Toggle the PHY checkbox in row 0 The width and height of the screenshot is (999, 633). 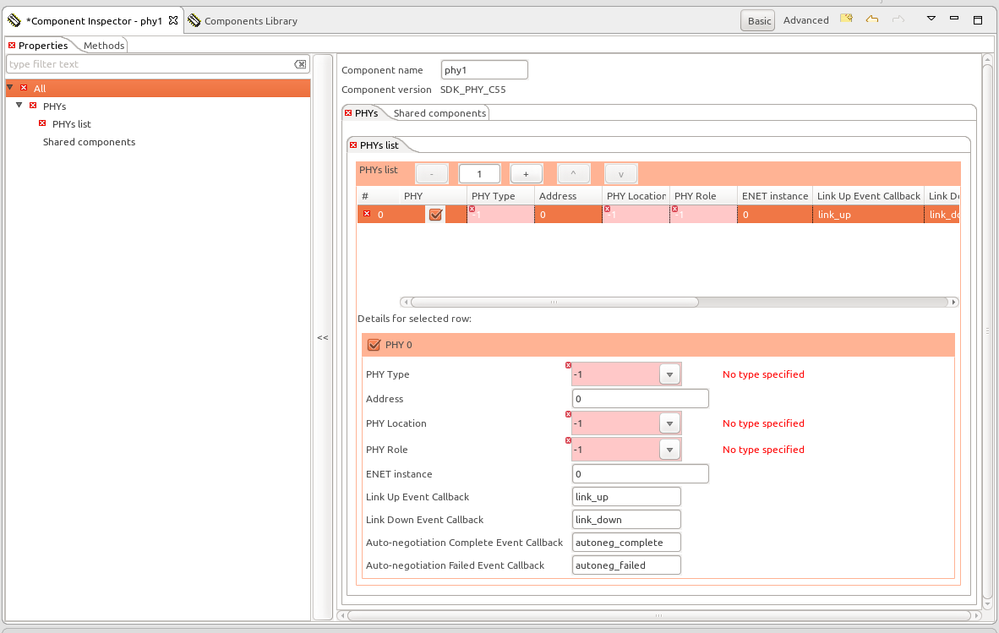(x=436, y=214)
